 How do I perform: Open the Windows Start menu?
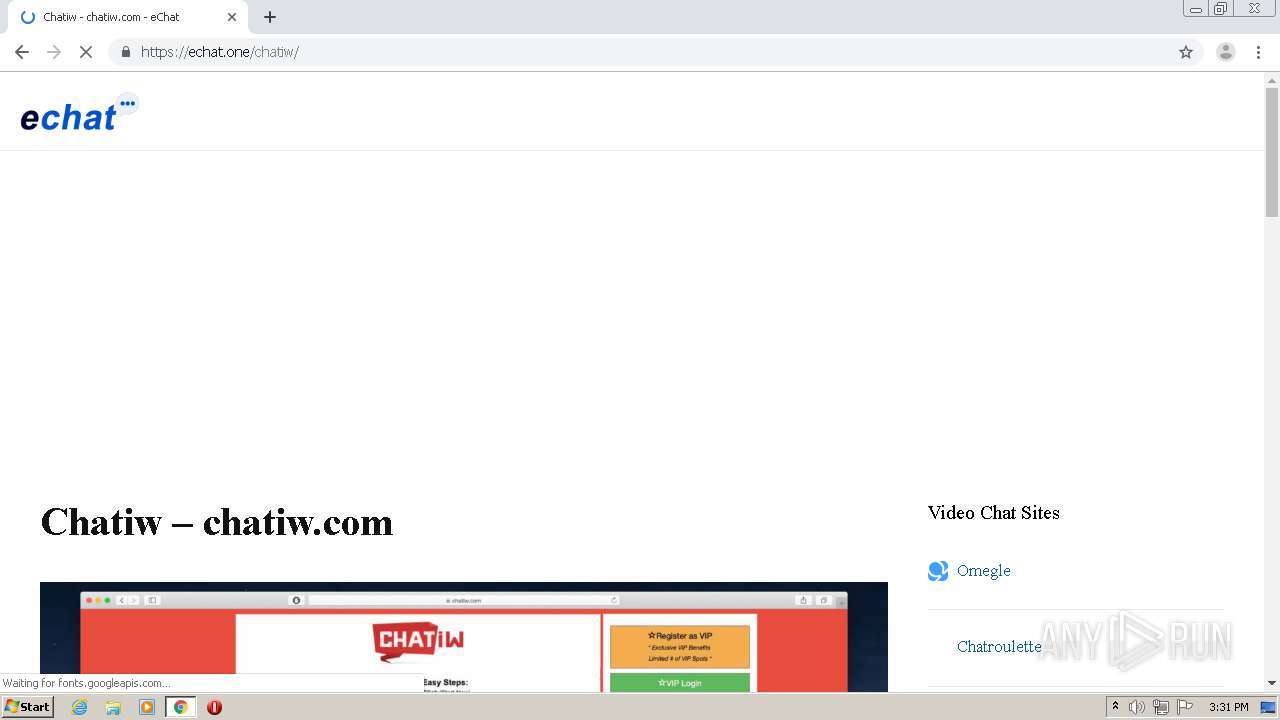(28, 707)
